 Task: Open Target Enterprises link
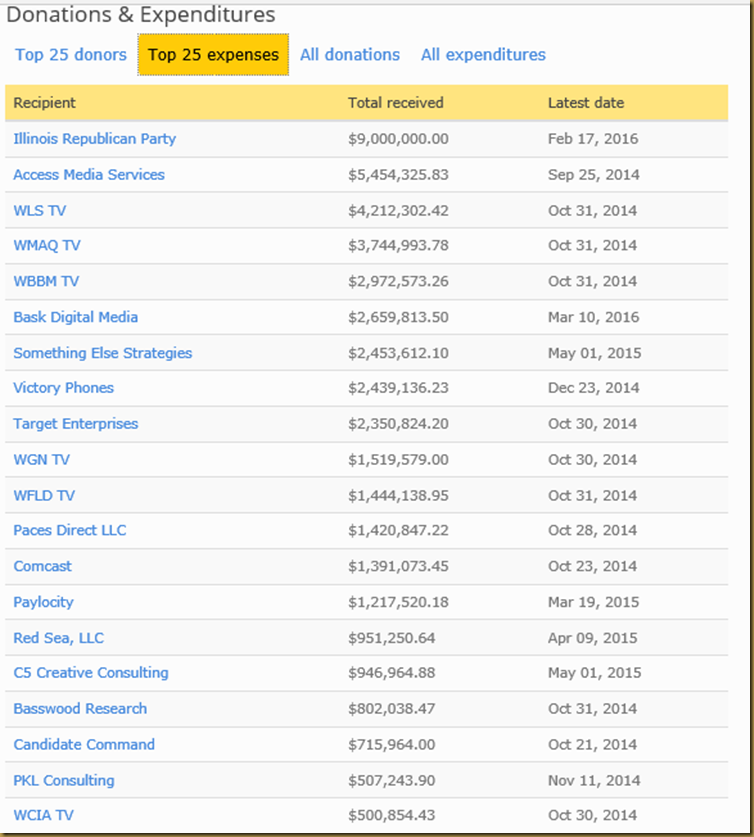click(x=76, y=424)
